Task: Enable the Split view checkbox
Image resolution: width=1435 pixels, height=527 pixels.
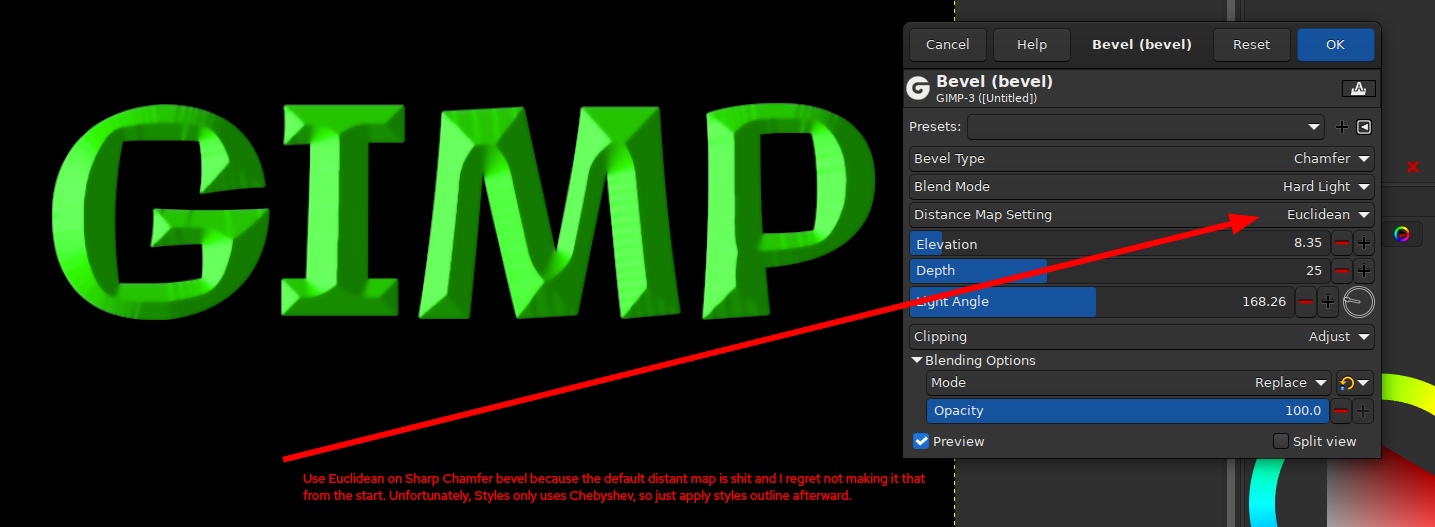Action: [x=1315, y=441]
